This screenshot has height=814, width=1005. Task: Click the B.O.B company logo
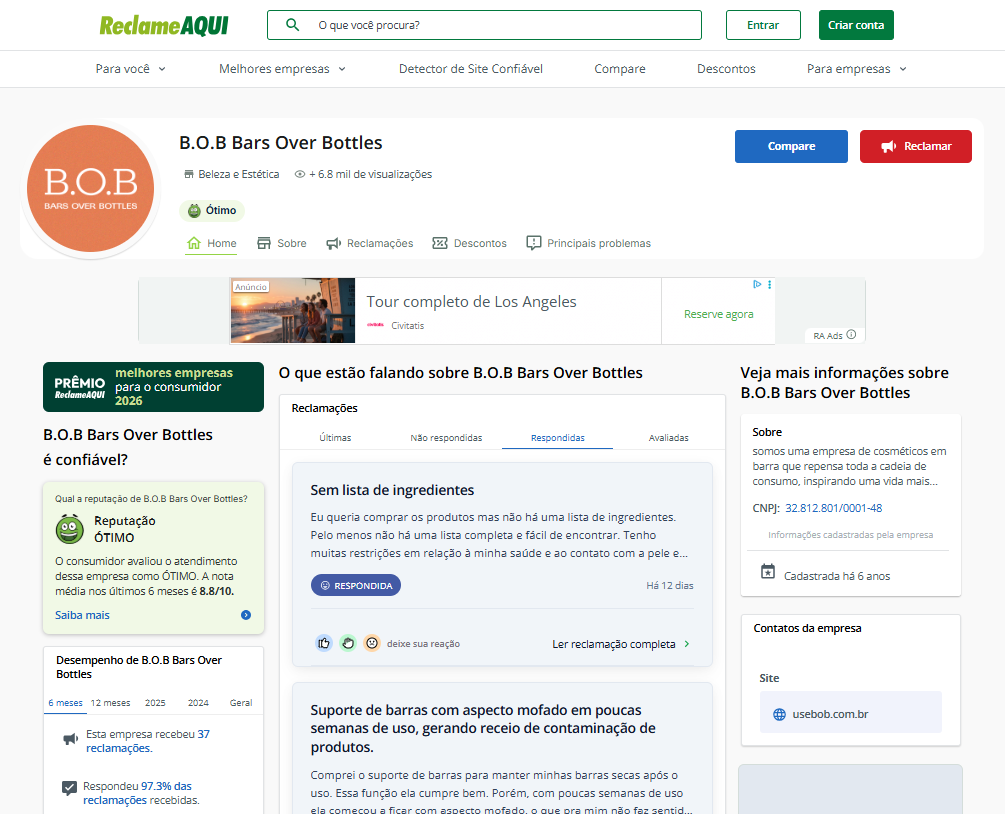coord(90,188)
